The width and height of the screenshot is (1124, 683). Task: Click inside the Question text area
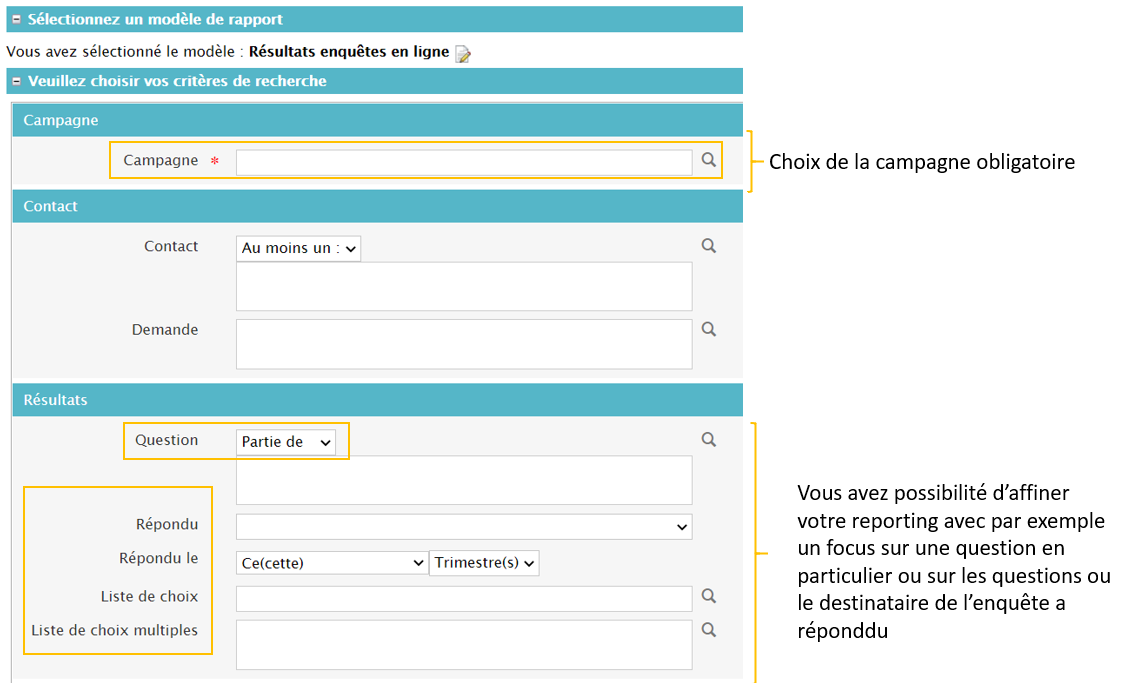click(464, 480)
